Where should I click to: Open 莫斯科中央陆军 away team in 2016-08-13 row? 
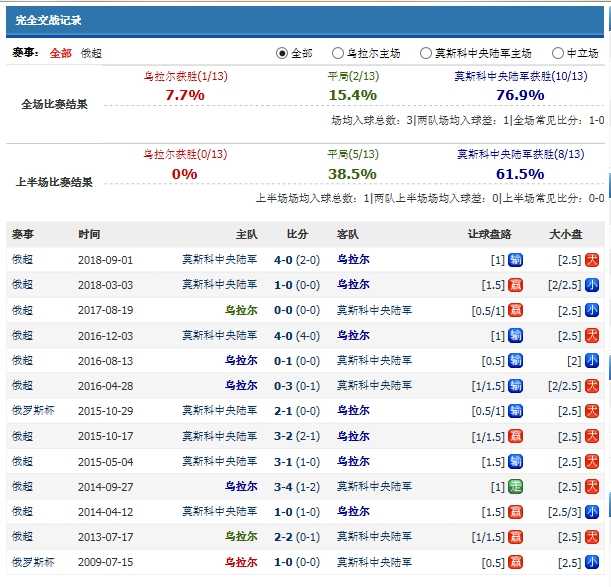pyautogui.click(x=374, y=361)
